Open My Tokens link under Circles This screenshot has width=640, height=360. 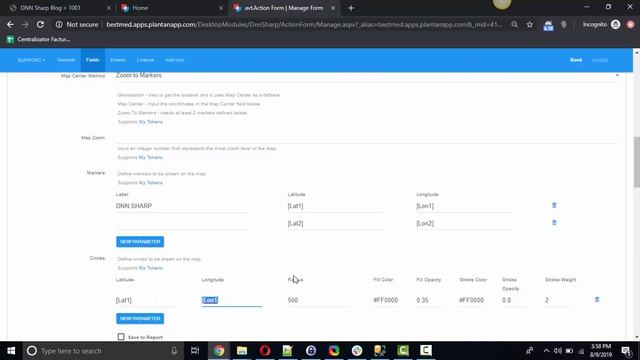(x=151, y=268)
